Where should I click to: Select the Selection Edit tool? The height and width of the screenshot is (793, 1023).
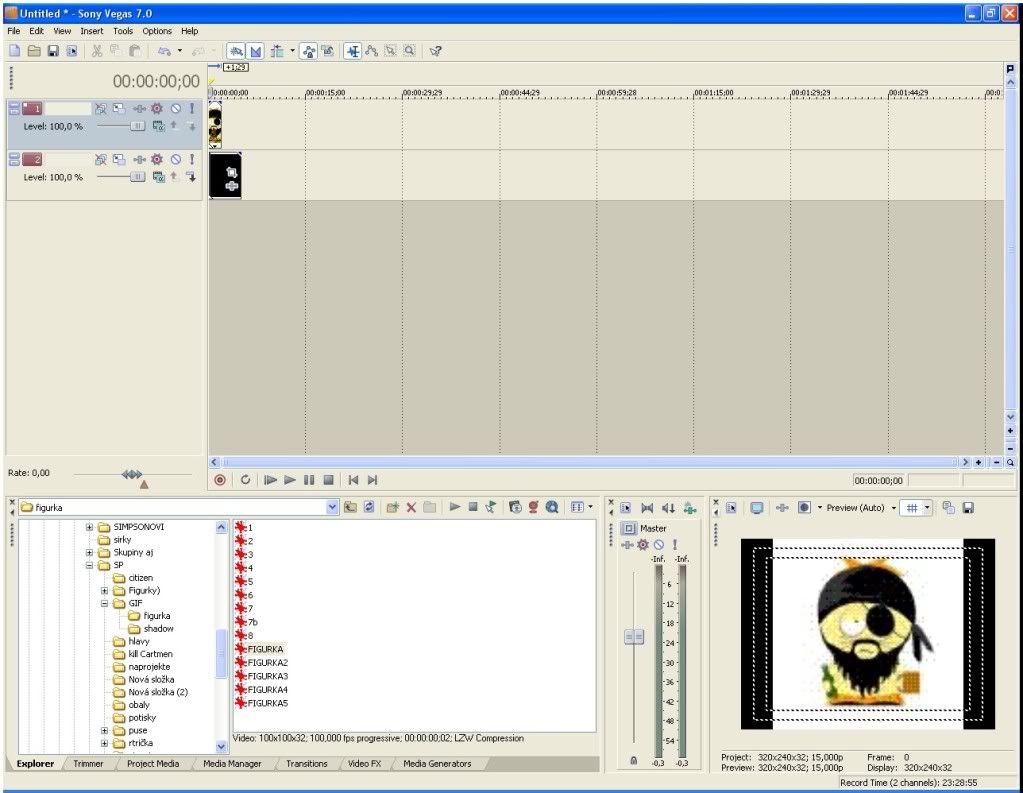pos(390,51)
